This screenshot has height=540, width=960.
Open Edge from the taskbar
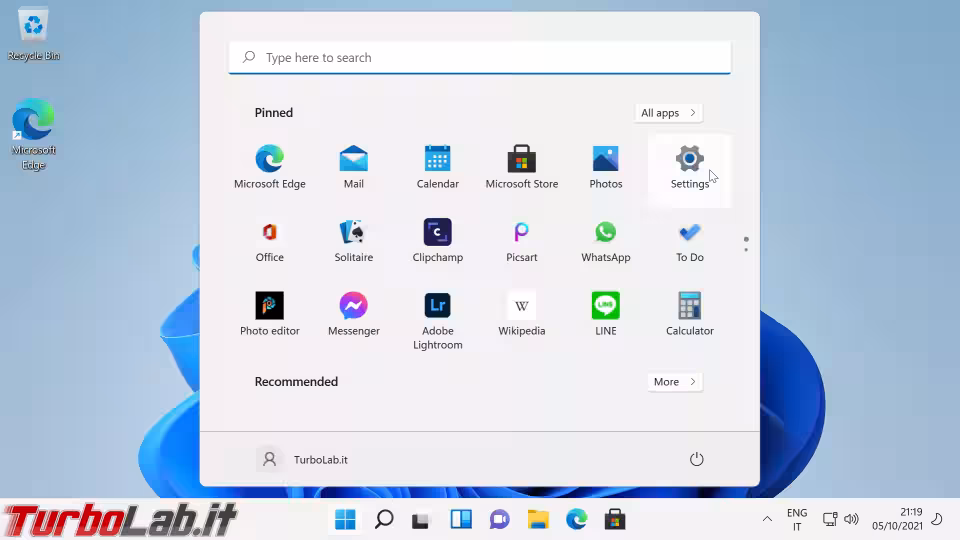[577, 519]
